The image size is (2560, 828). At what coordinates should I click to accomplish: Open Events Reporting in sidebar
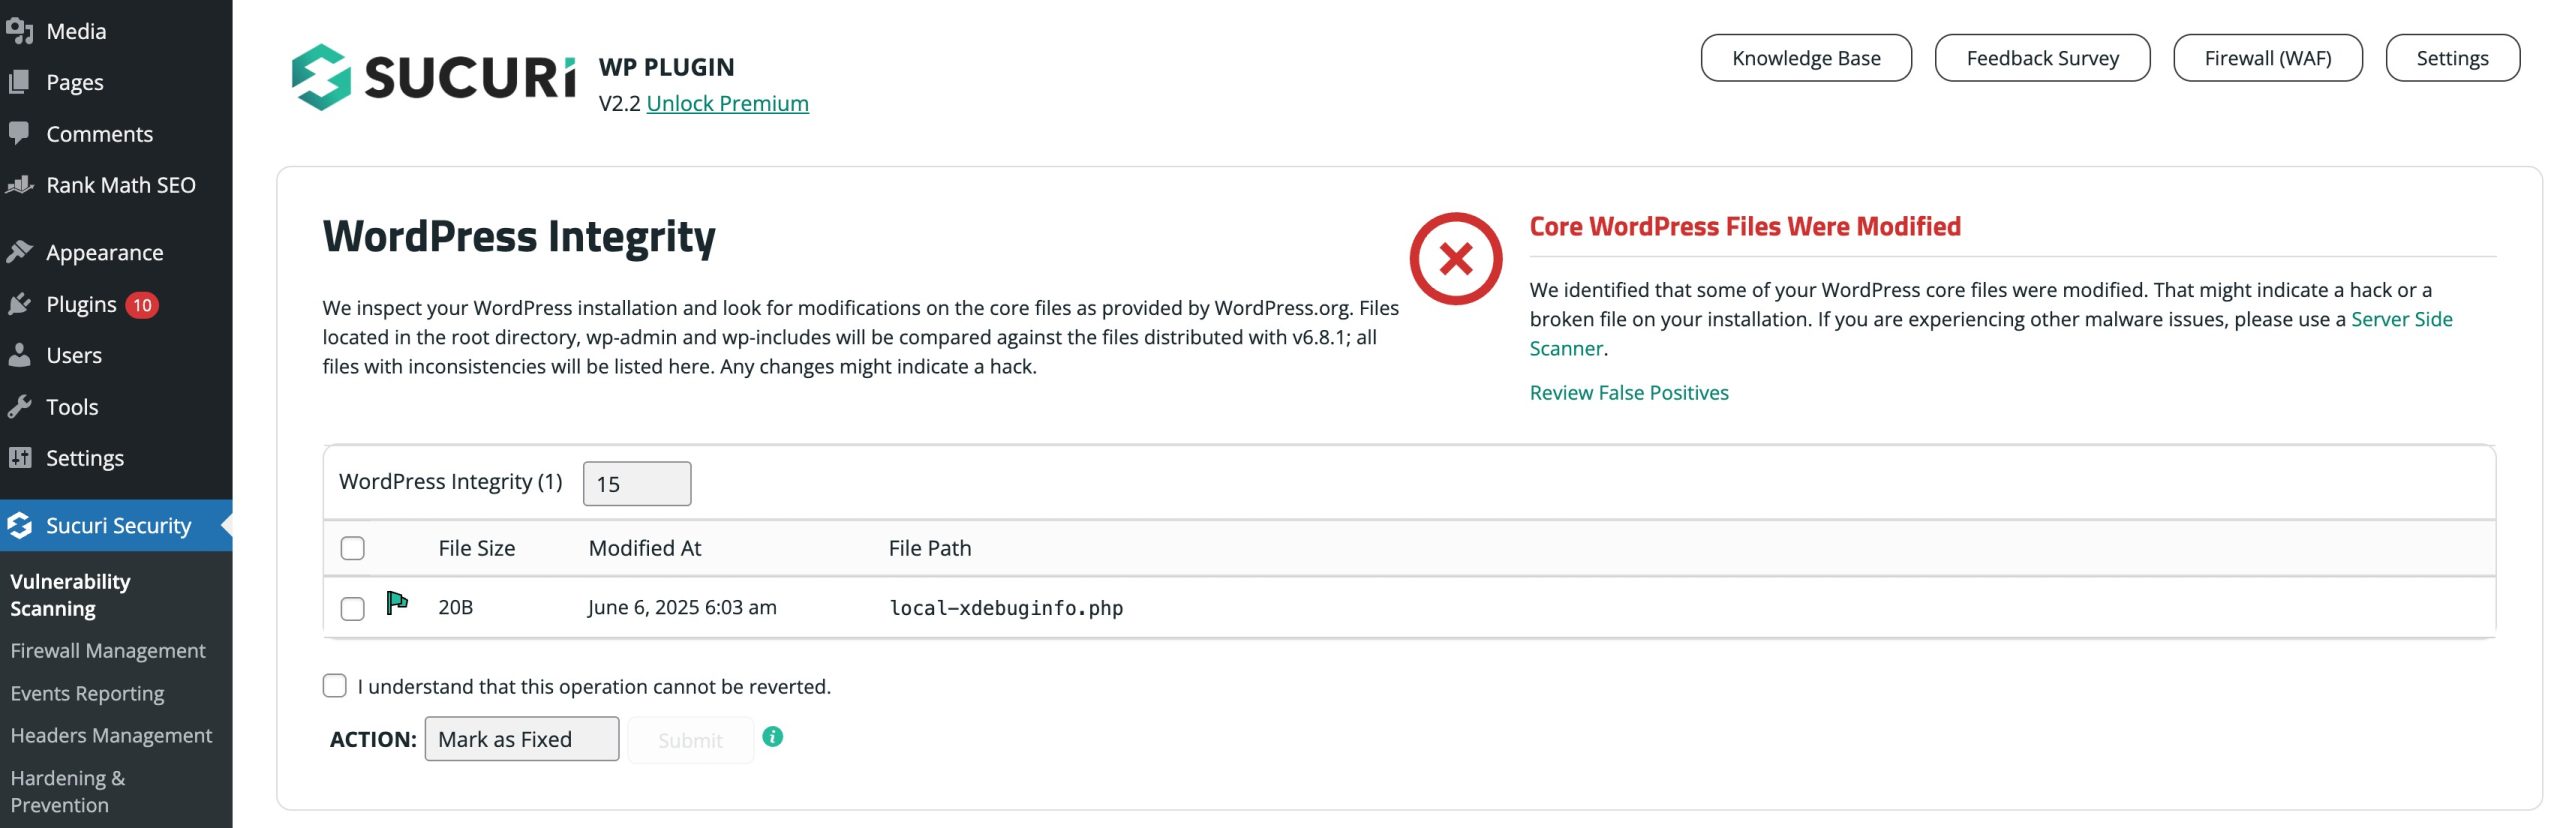87,693
